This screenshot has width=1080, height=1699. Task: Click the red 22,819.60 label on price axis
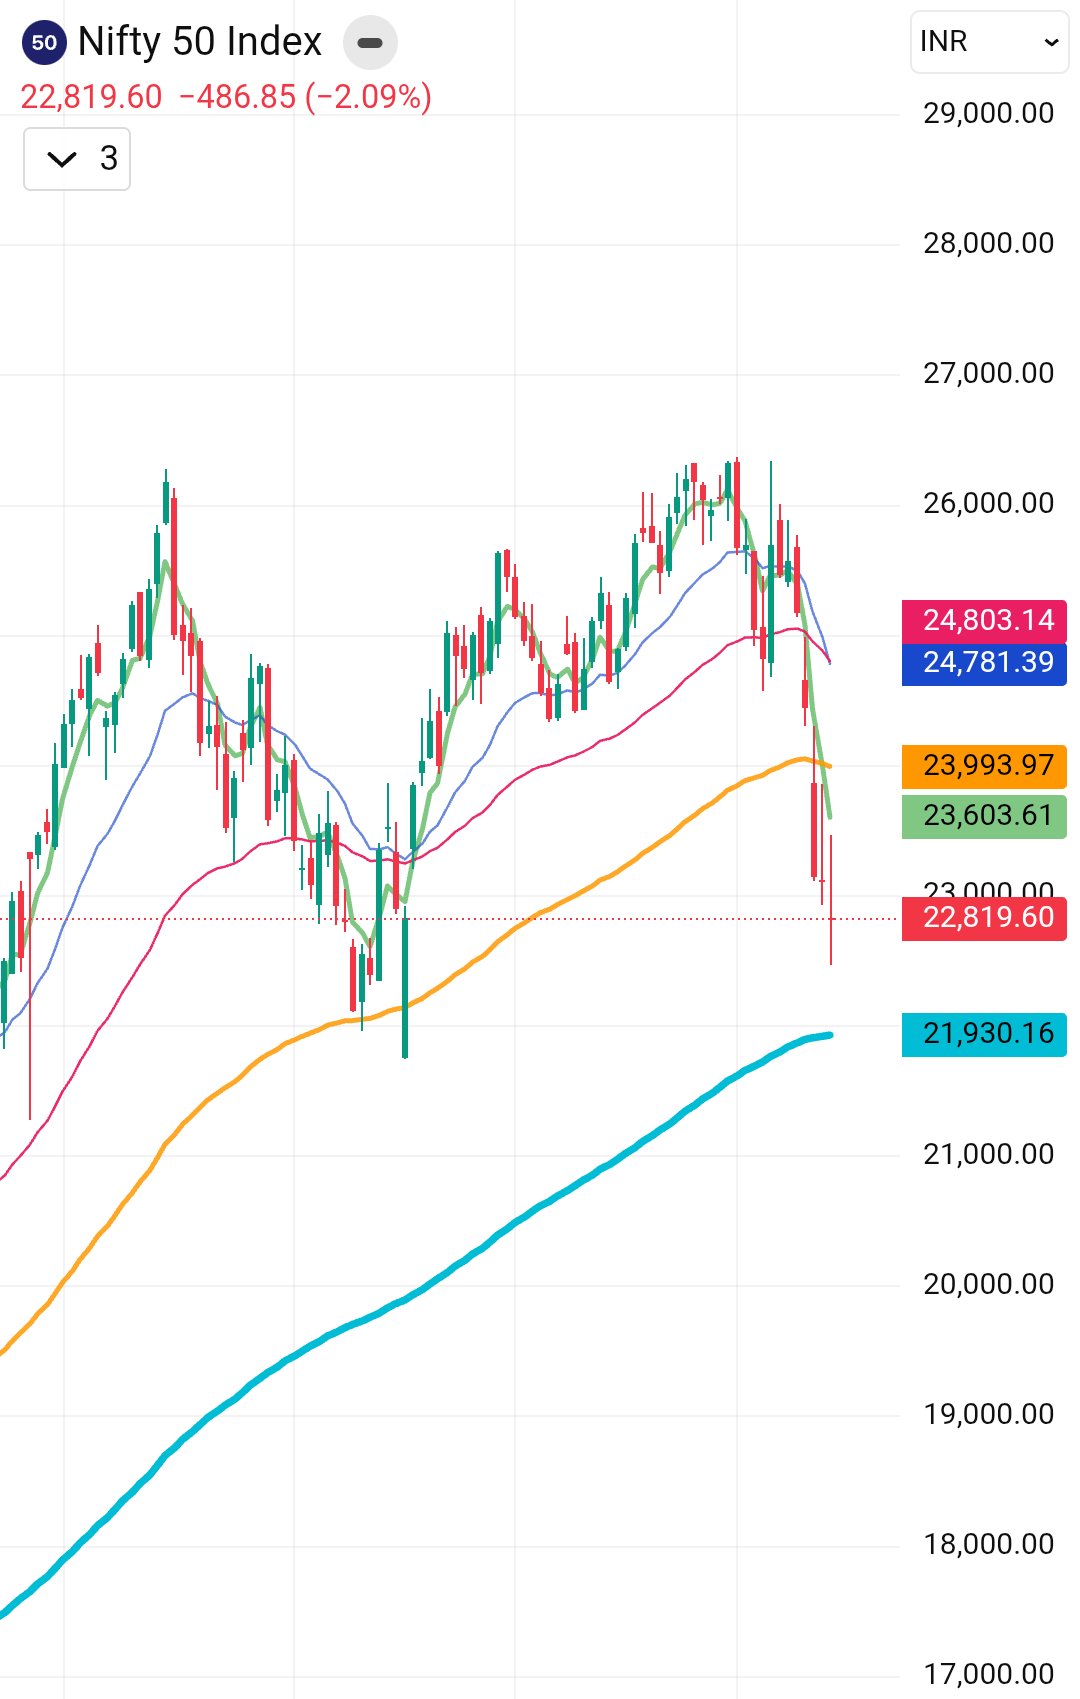985,918
